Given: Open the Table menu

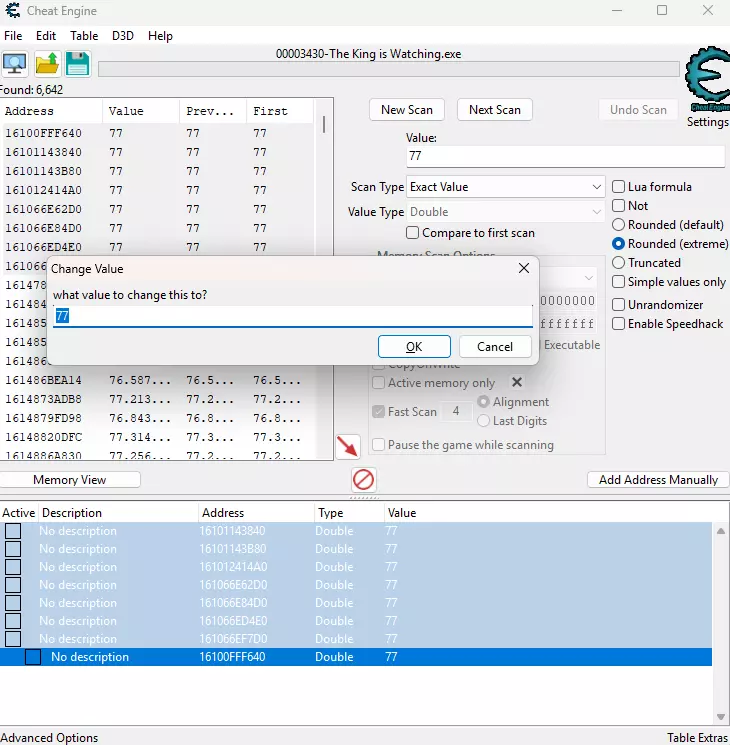Looking at the screenshot, I should coord(84,36).
